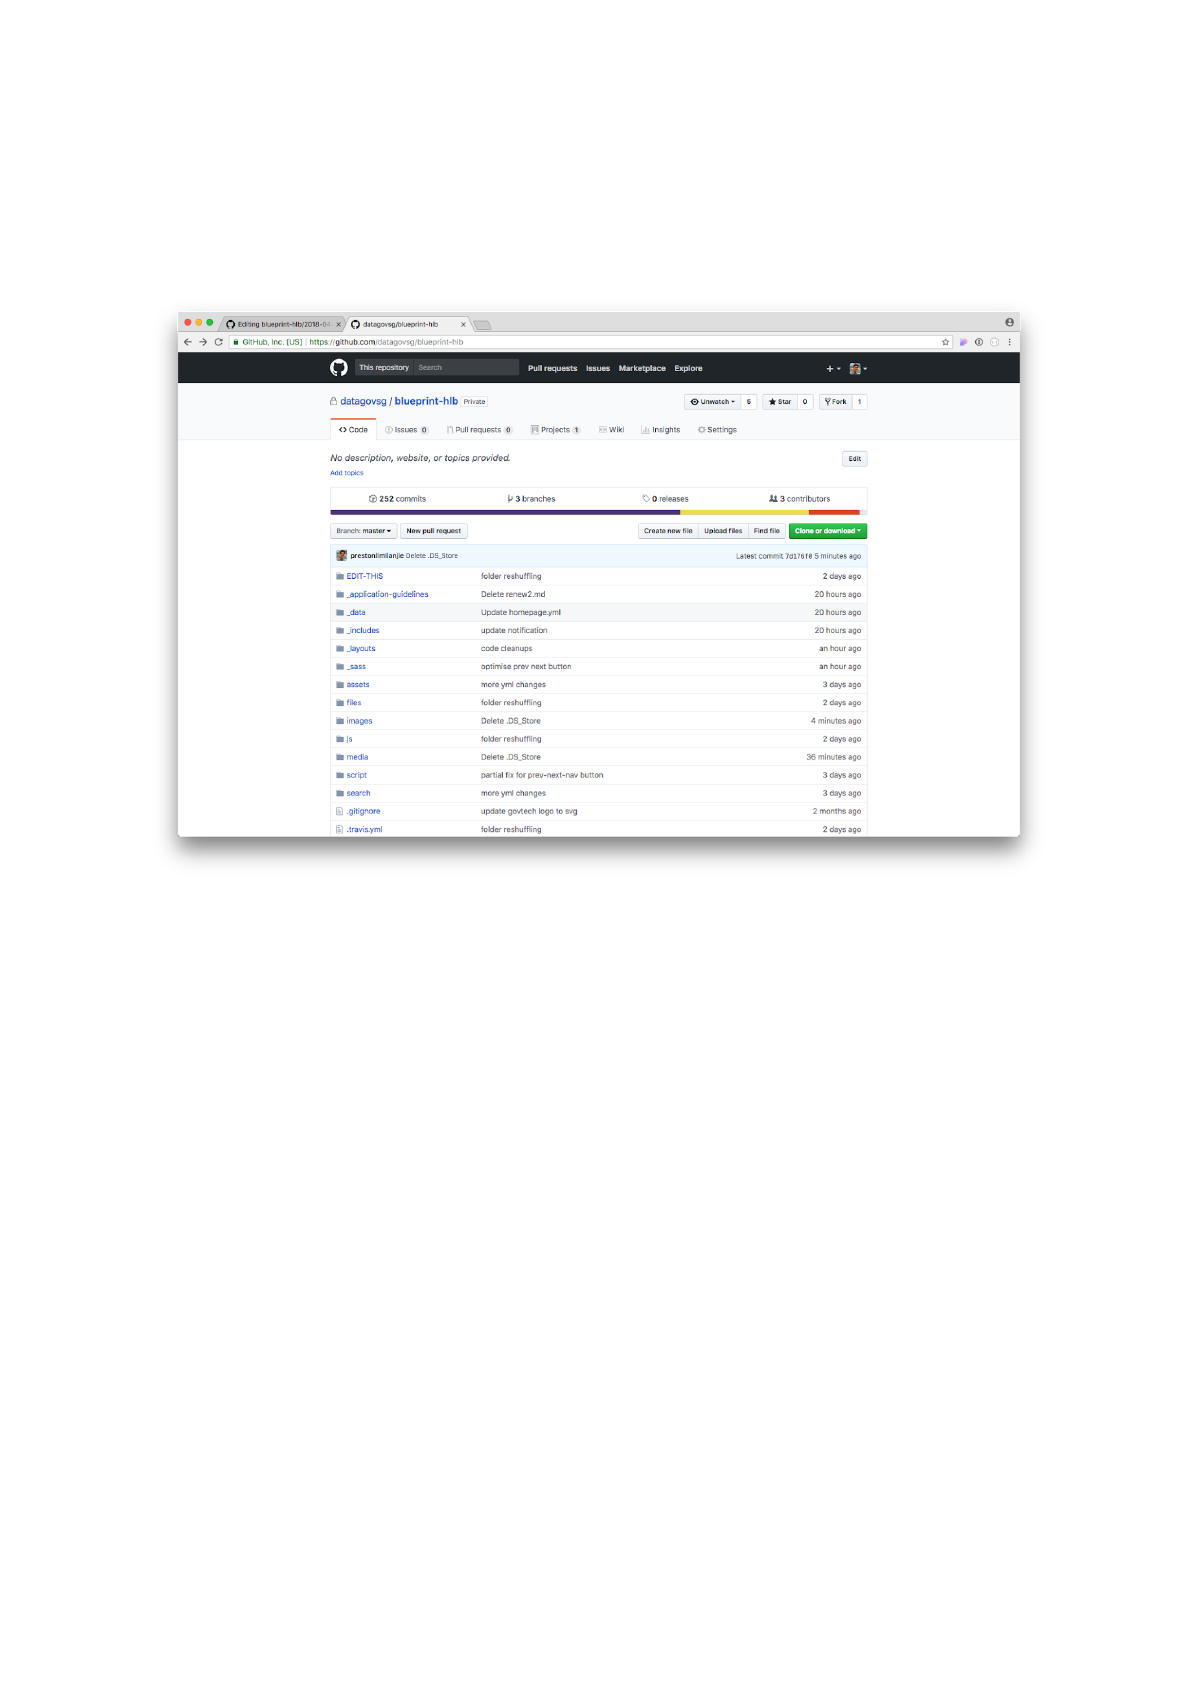The image size is (1192, 1686).
Task: Click the fork count 1
Action: [x=859, y=402]
